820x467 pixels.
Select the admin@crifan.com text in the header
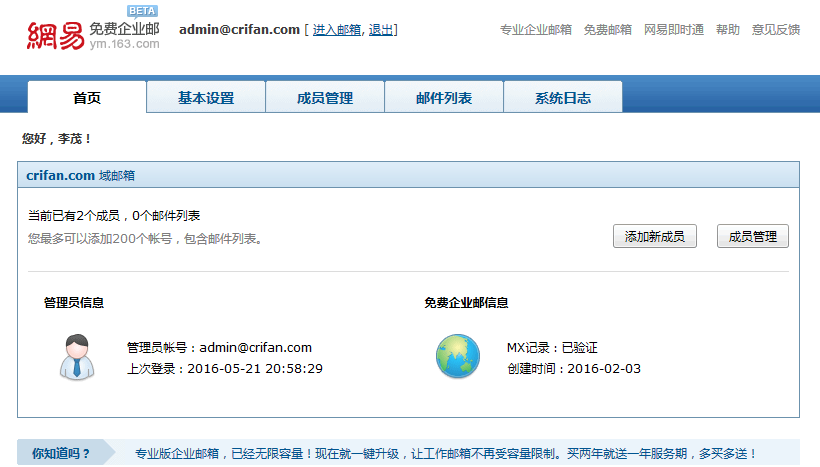(240, 30)
